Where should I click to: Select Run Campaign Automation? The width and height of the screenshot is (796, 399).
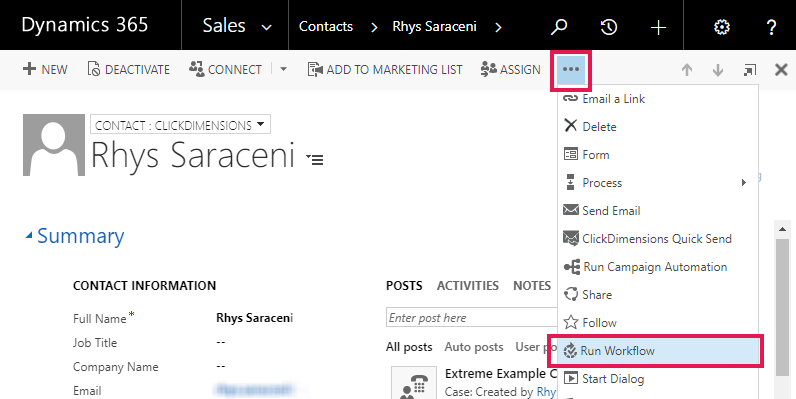point(657,267)
